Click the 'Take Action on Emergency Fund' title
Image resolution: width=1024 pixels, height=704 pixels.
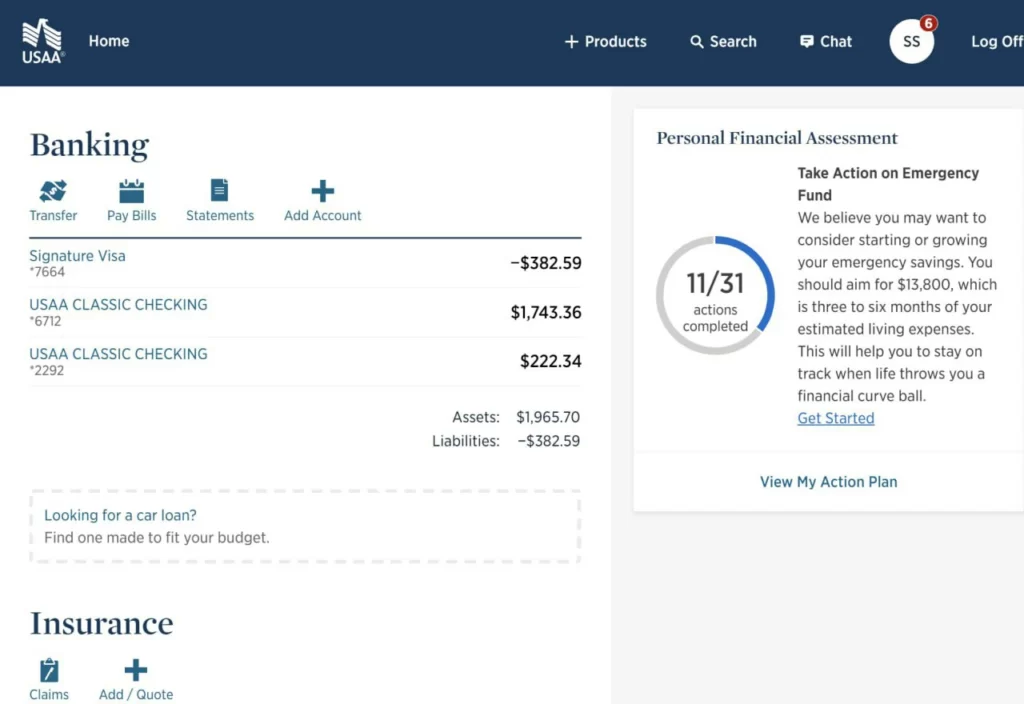click(888, 184)
